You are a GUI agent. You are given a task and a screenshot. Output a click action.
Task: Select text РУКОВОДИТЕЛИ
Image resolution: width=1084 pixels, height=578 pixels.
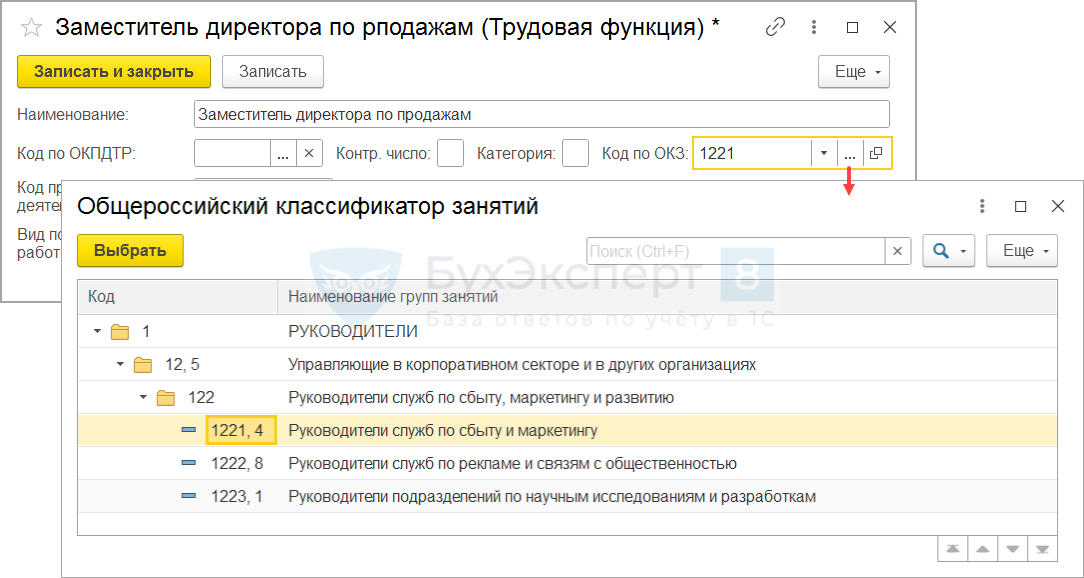click(353, 332)
